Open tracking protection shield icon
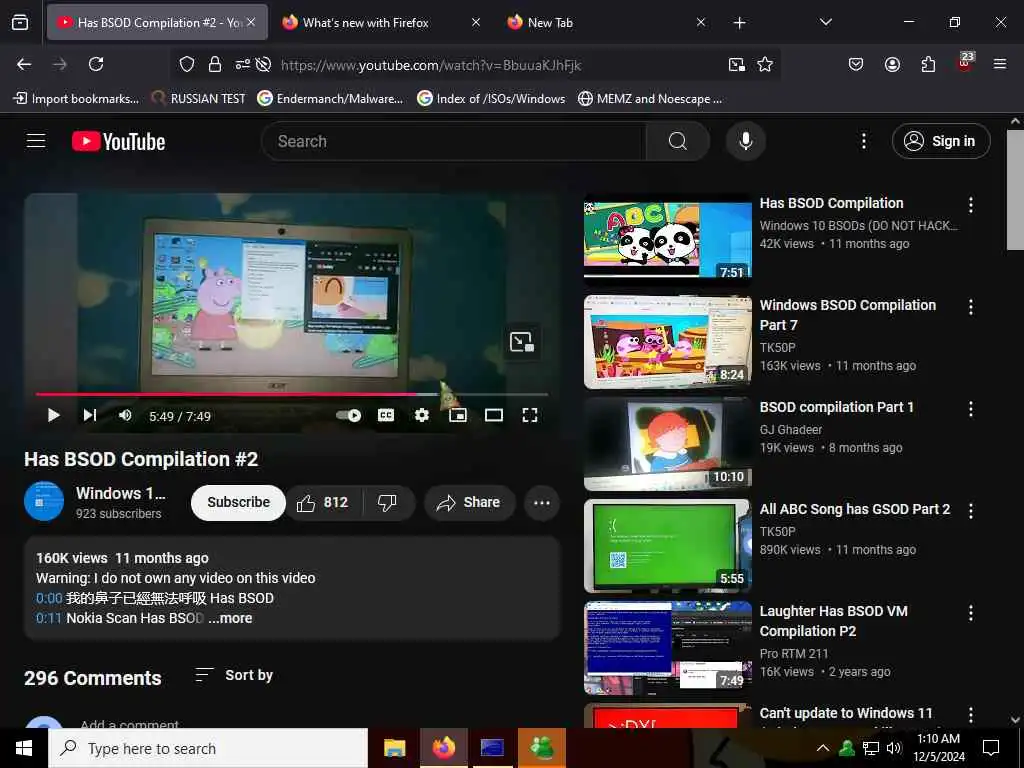Viewport: 1024px width, 768px height. pyautogui.click(x=187, y=64)
